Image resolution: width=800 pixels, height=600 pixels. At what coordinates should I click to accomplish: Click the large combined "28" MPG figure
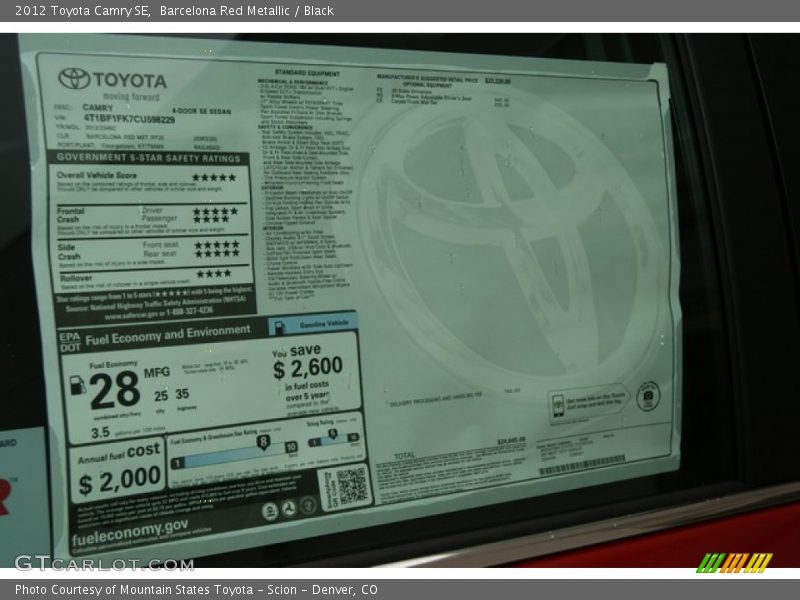(115, 390)
